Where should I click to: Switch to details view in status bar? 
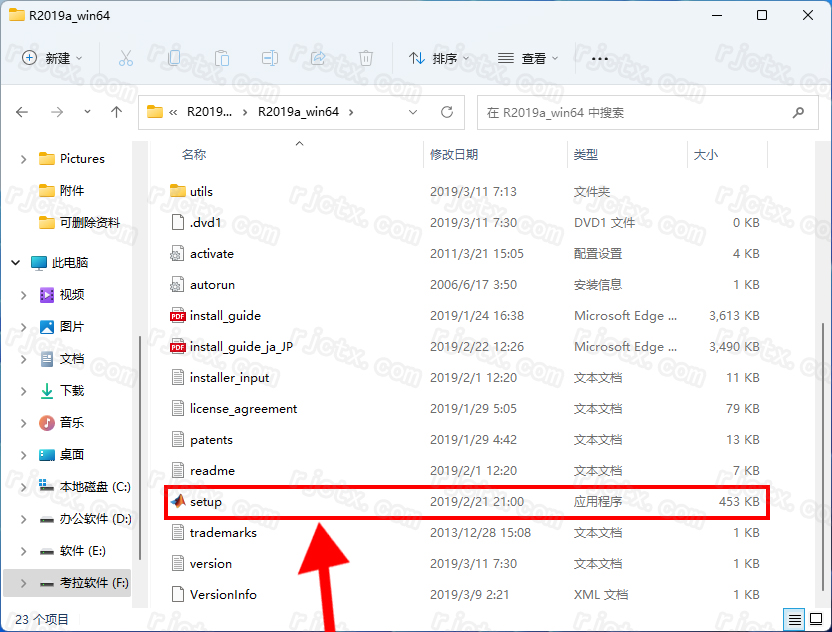[x=794, y=618]
